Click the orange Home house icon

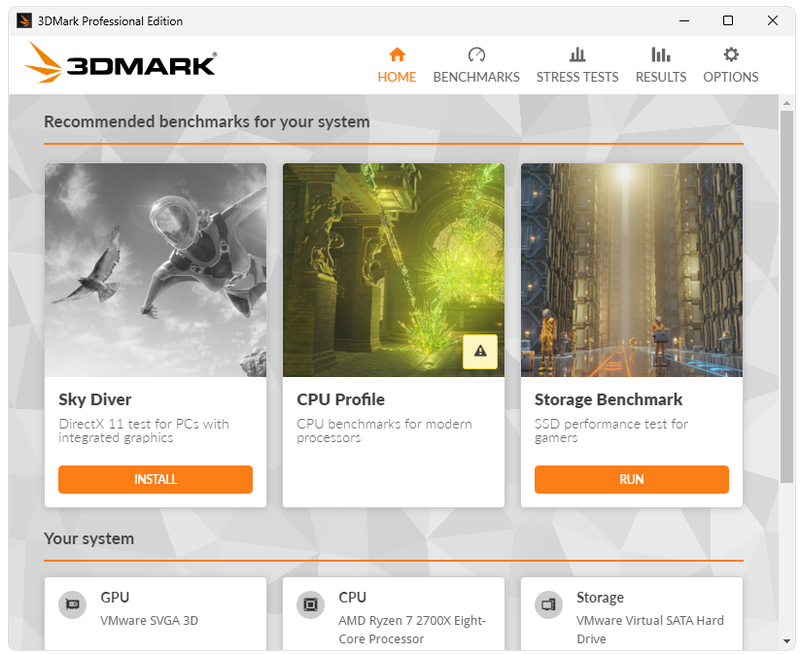[x=397, y=54]
